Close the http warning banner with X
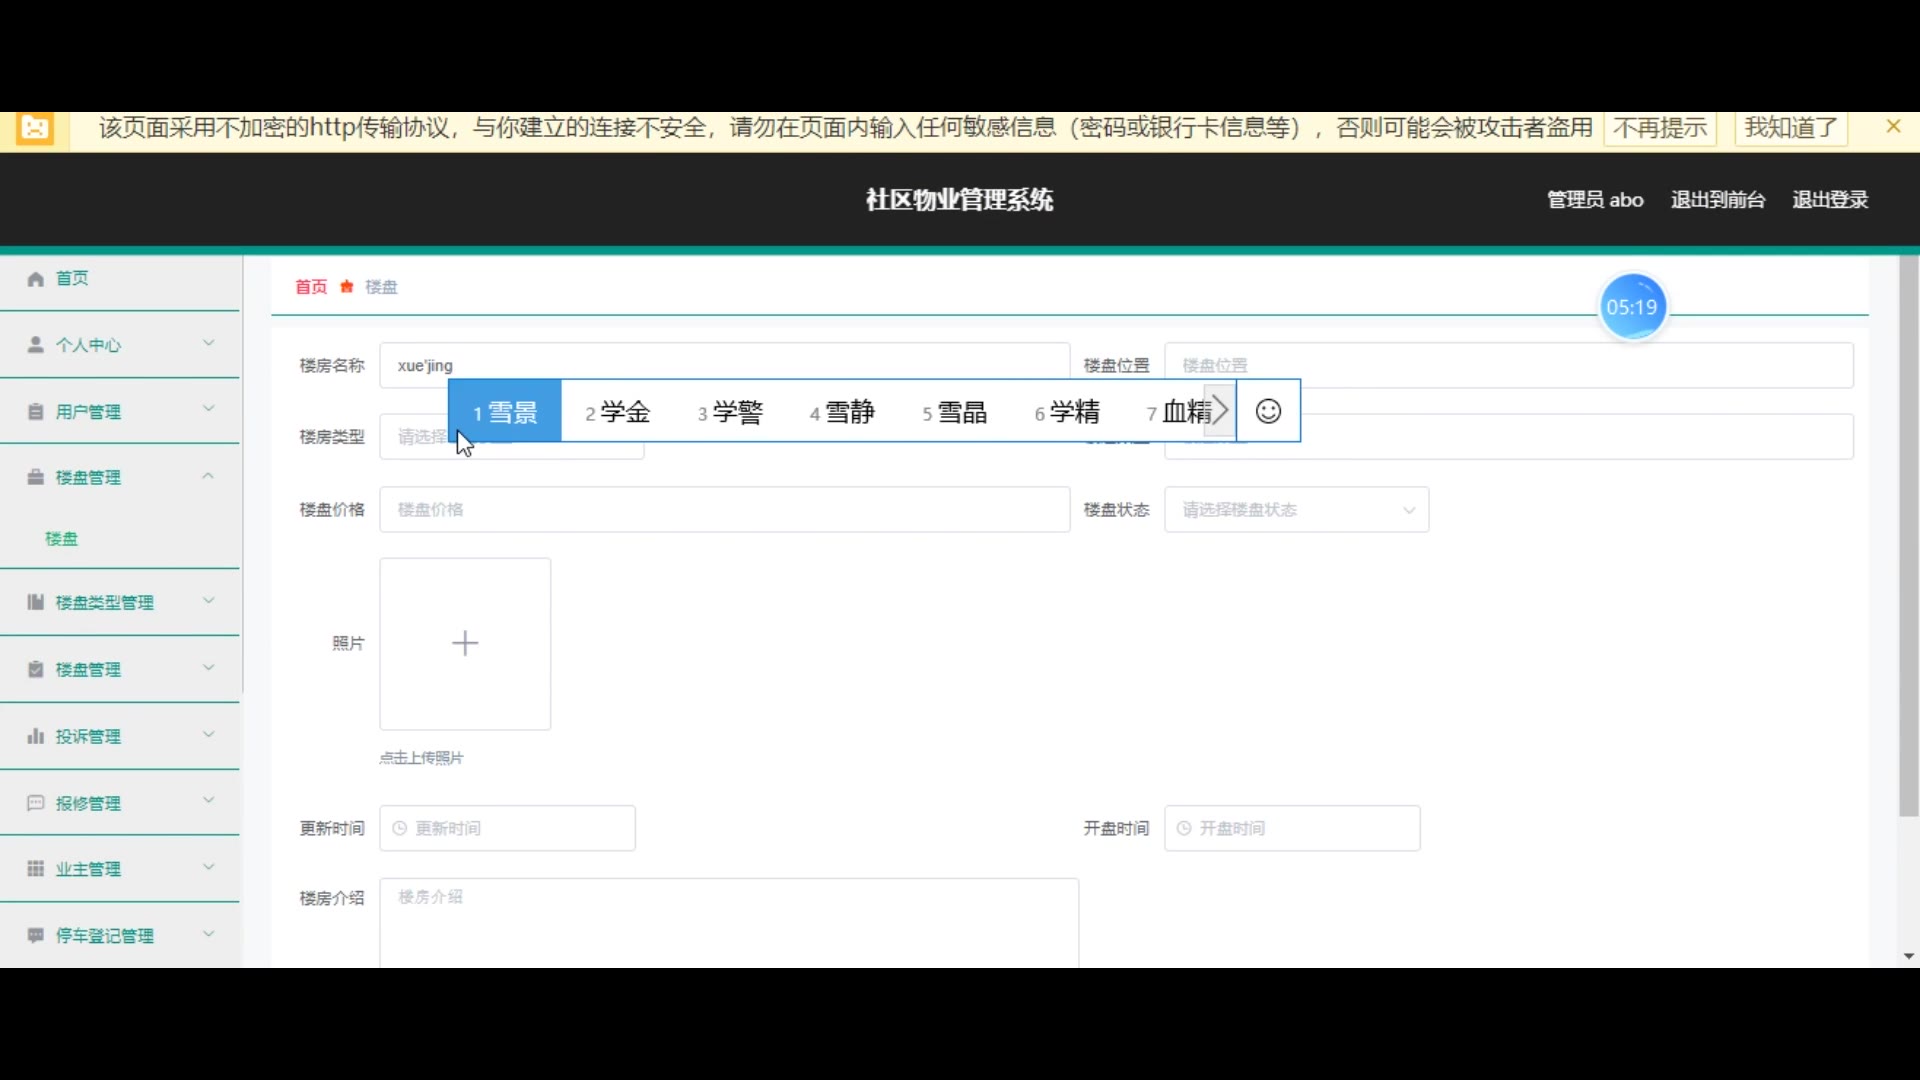This screenshot has width=1920, height=1080. [x=1893, y=127]
